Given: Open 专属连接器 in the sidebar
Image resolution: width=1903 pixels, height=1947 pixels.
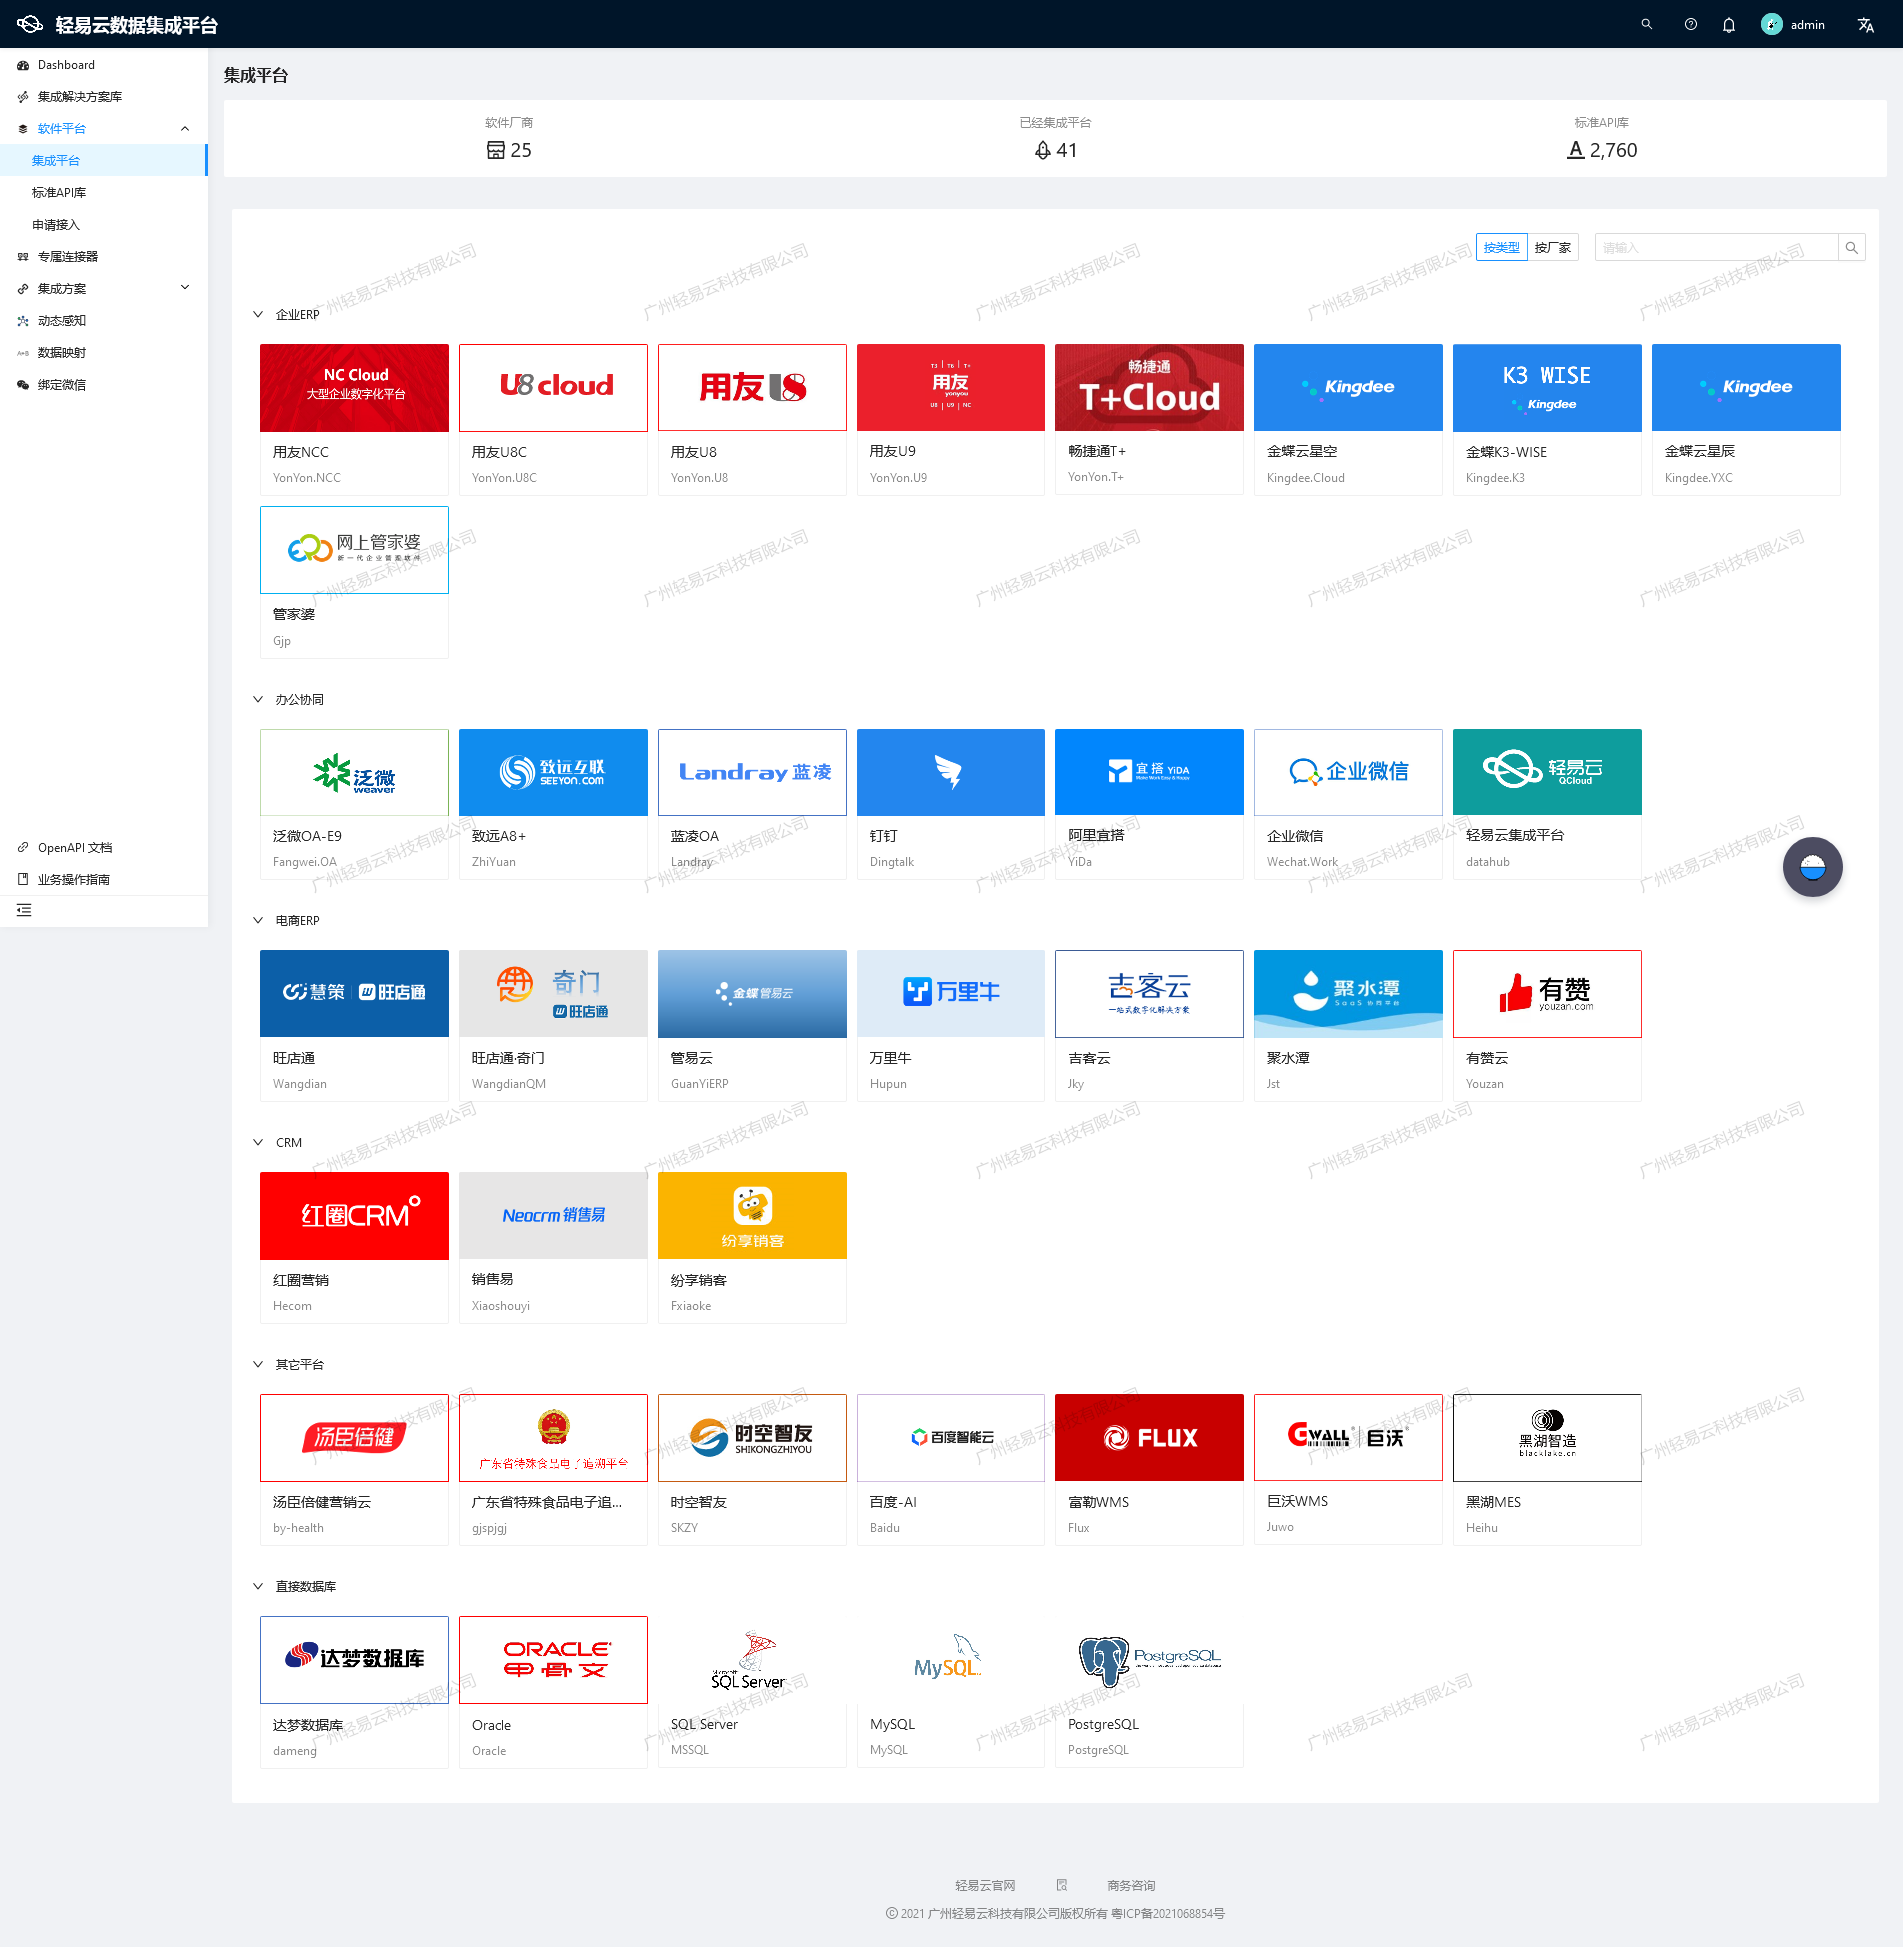Looking at the screenshot, I should 104,256.
